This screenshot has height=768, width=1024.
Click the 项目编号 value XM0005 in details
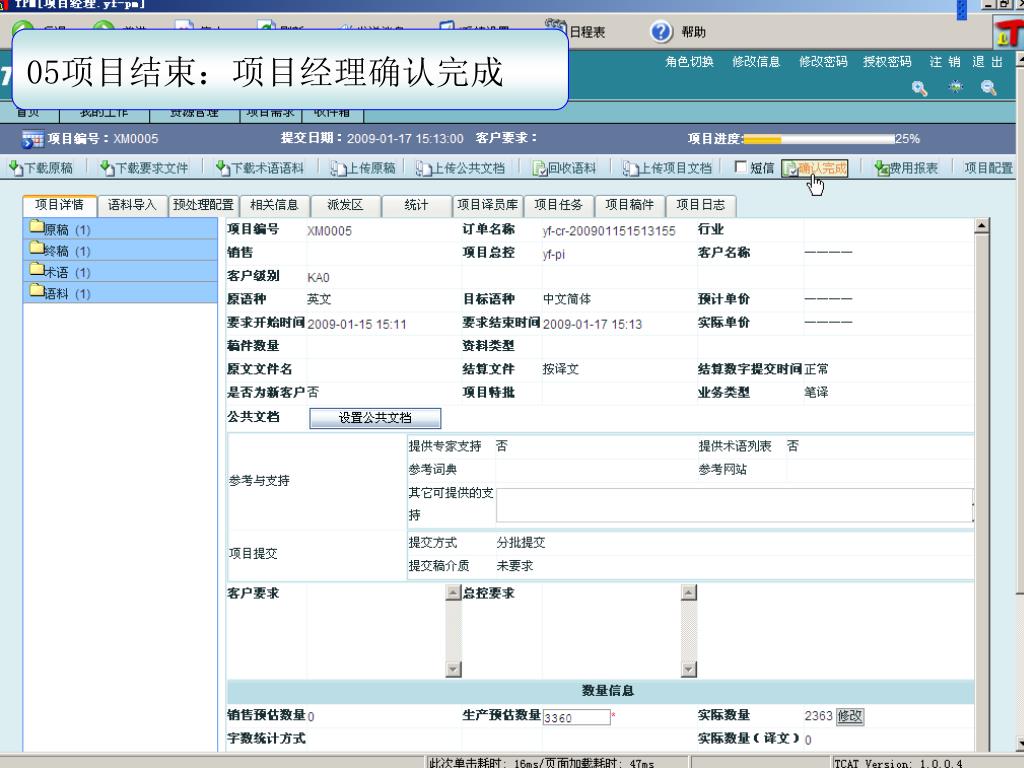[x=329, y=231]
